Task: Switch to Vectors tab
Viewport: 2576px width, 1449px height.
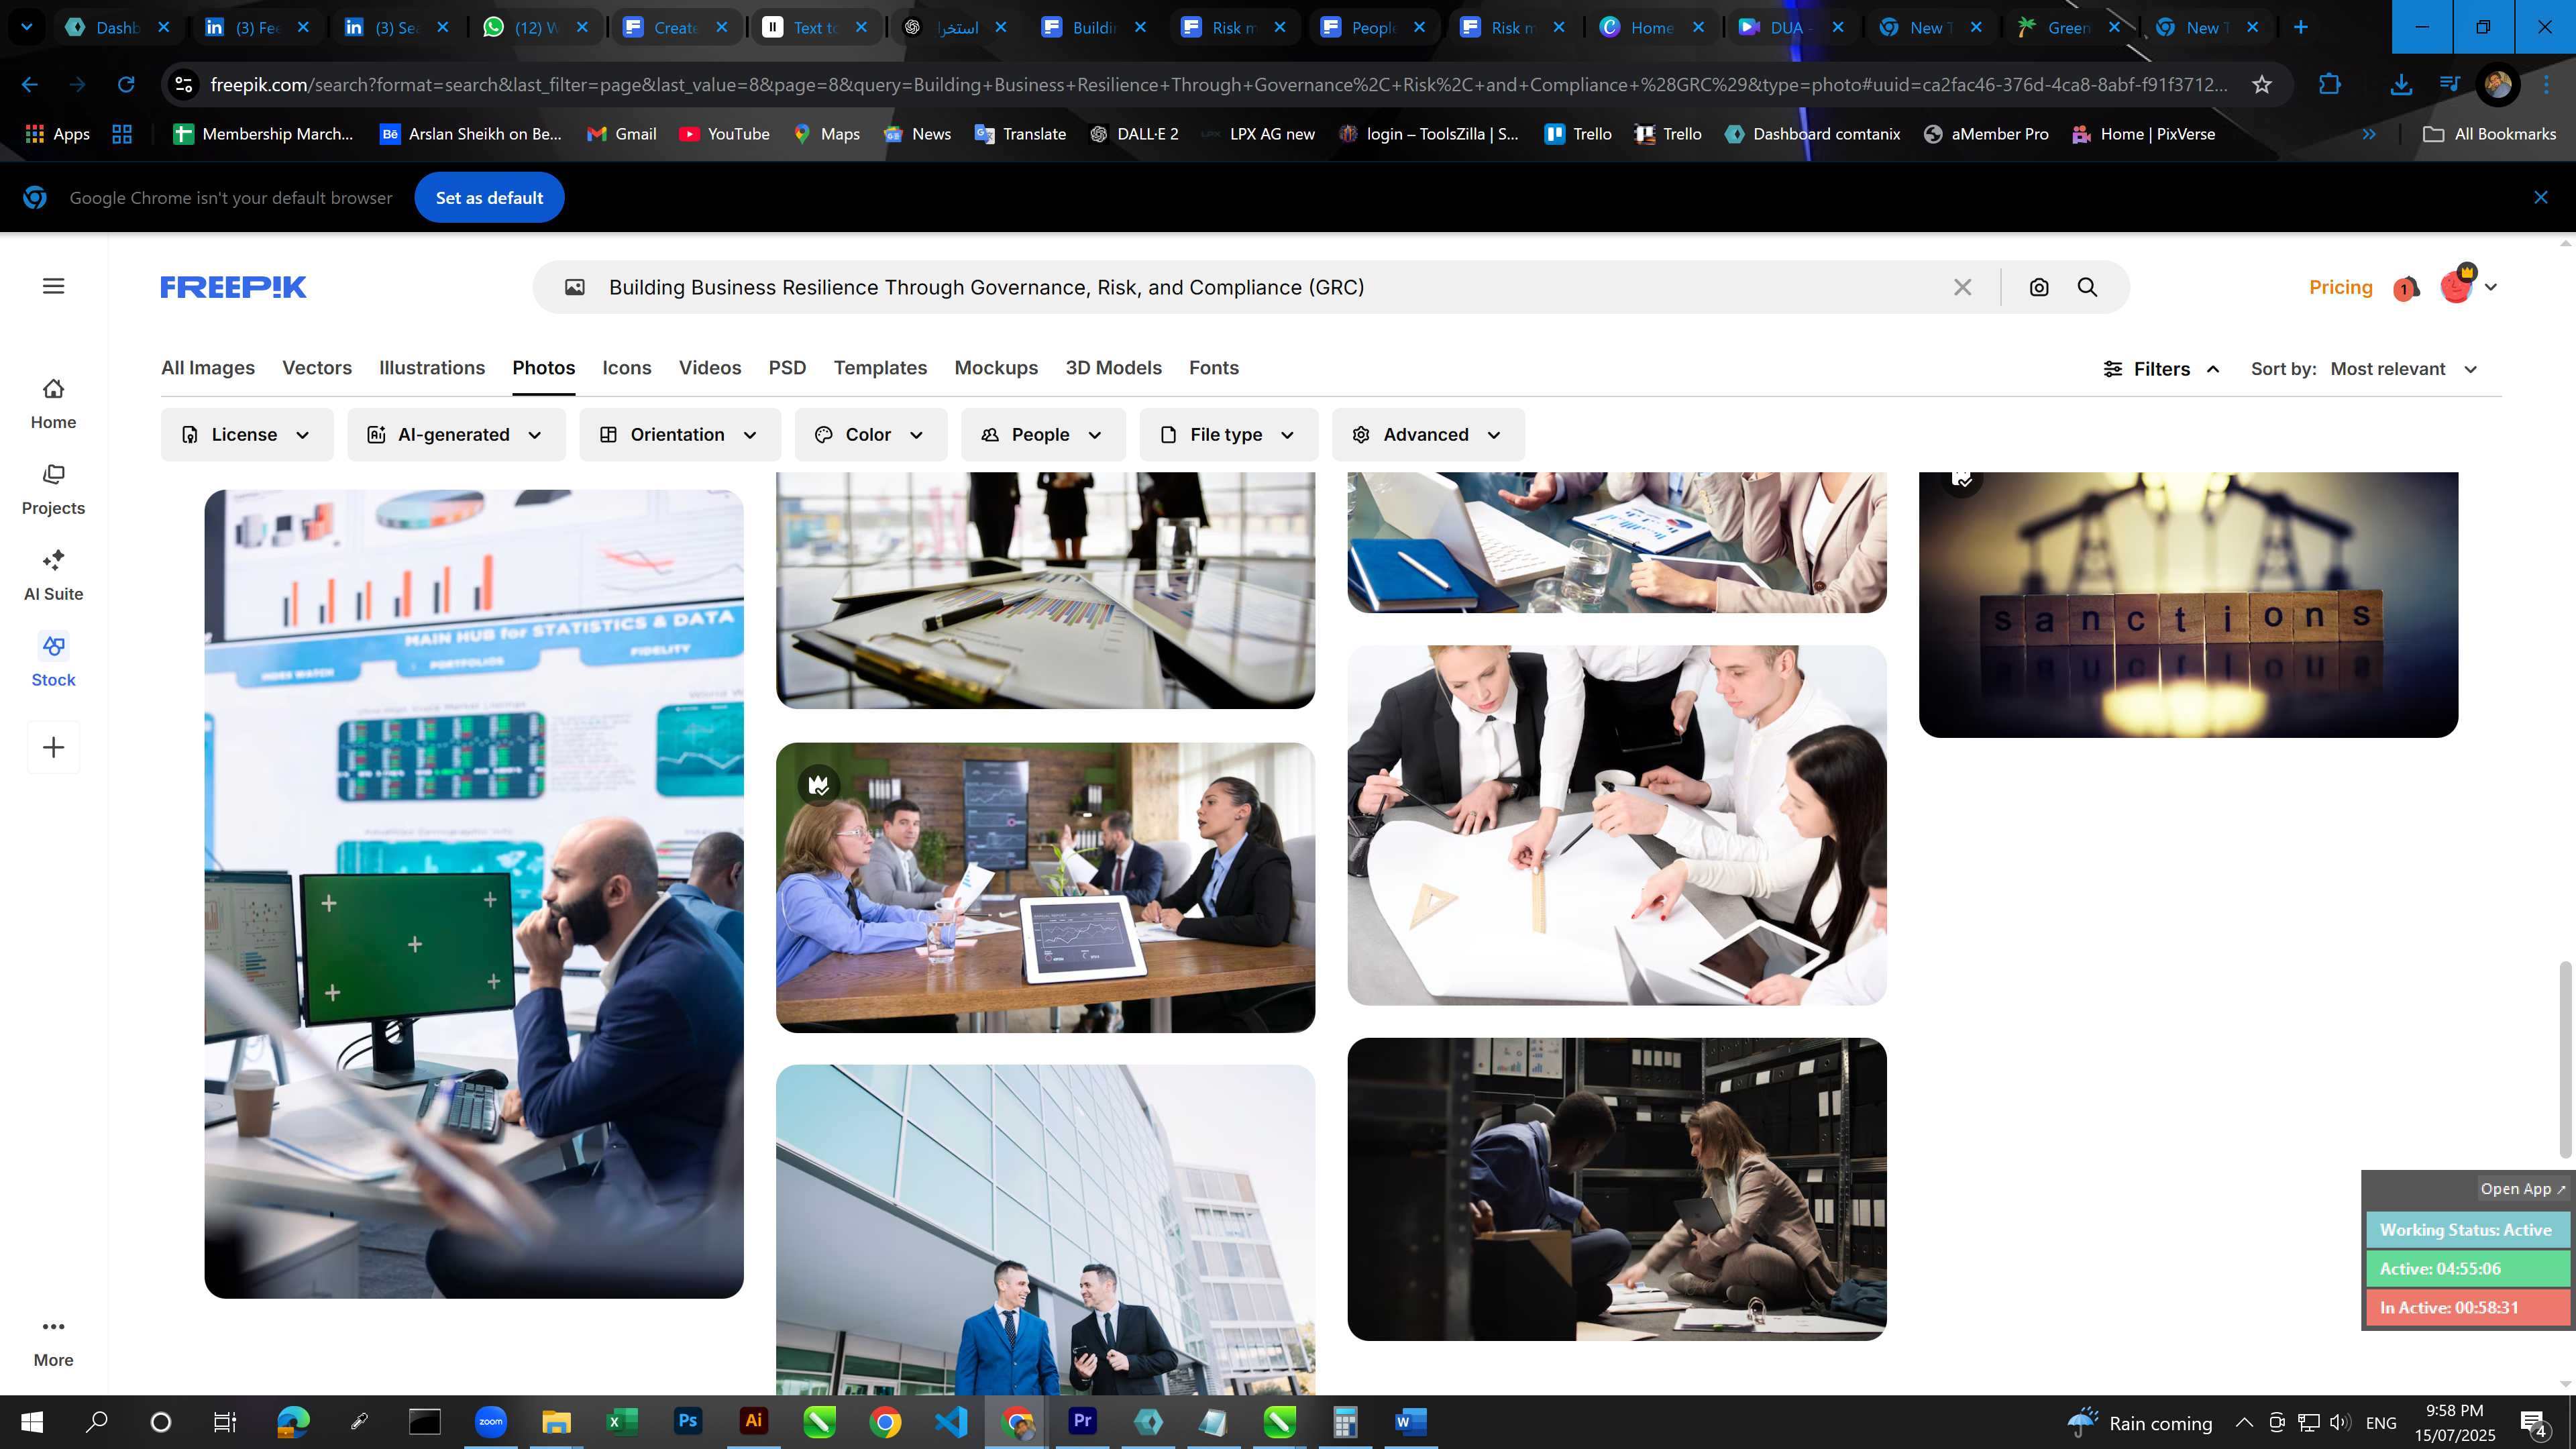Action: point(317,368)
